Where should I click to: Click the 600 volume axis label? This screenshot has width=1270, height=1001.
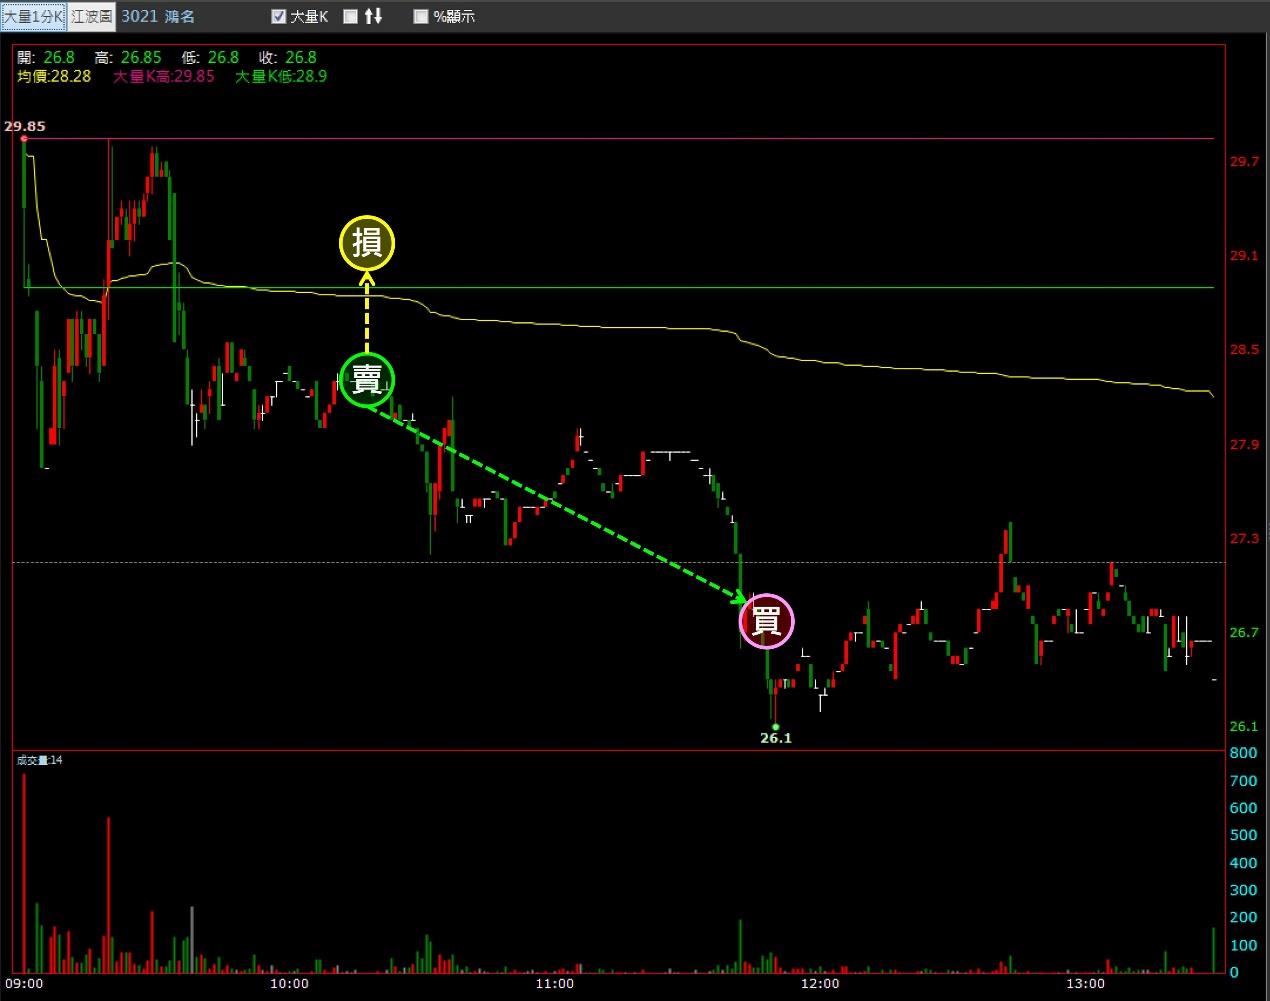click(1243, 808)
